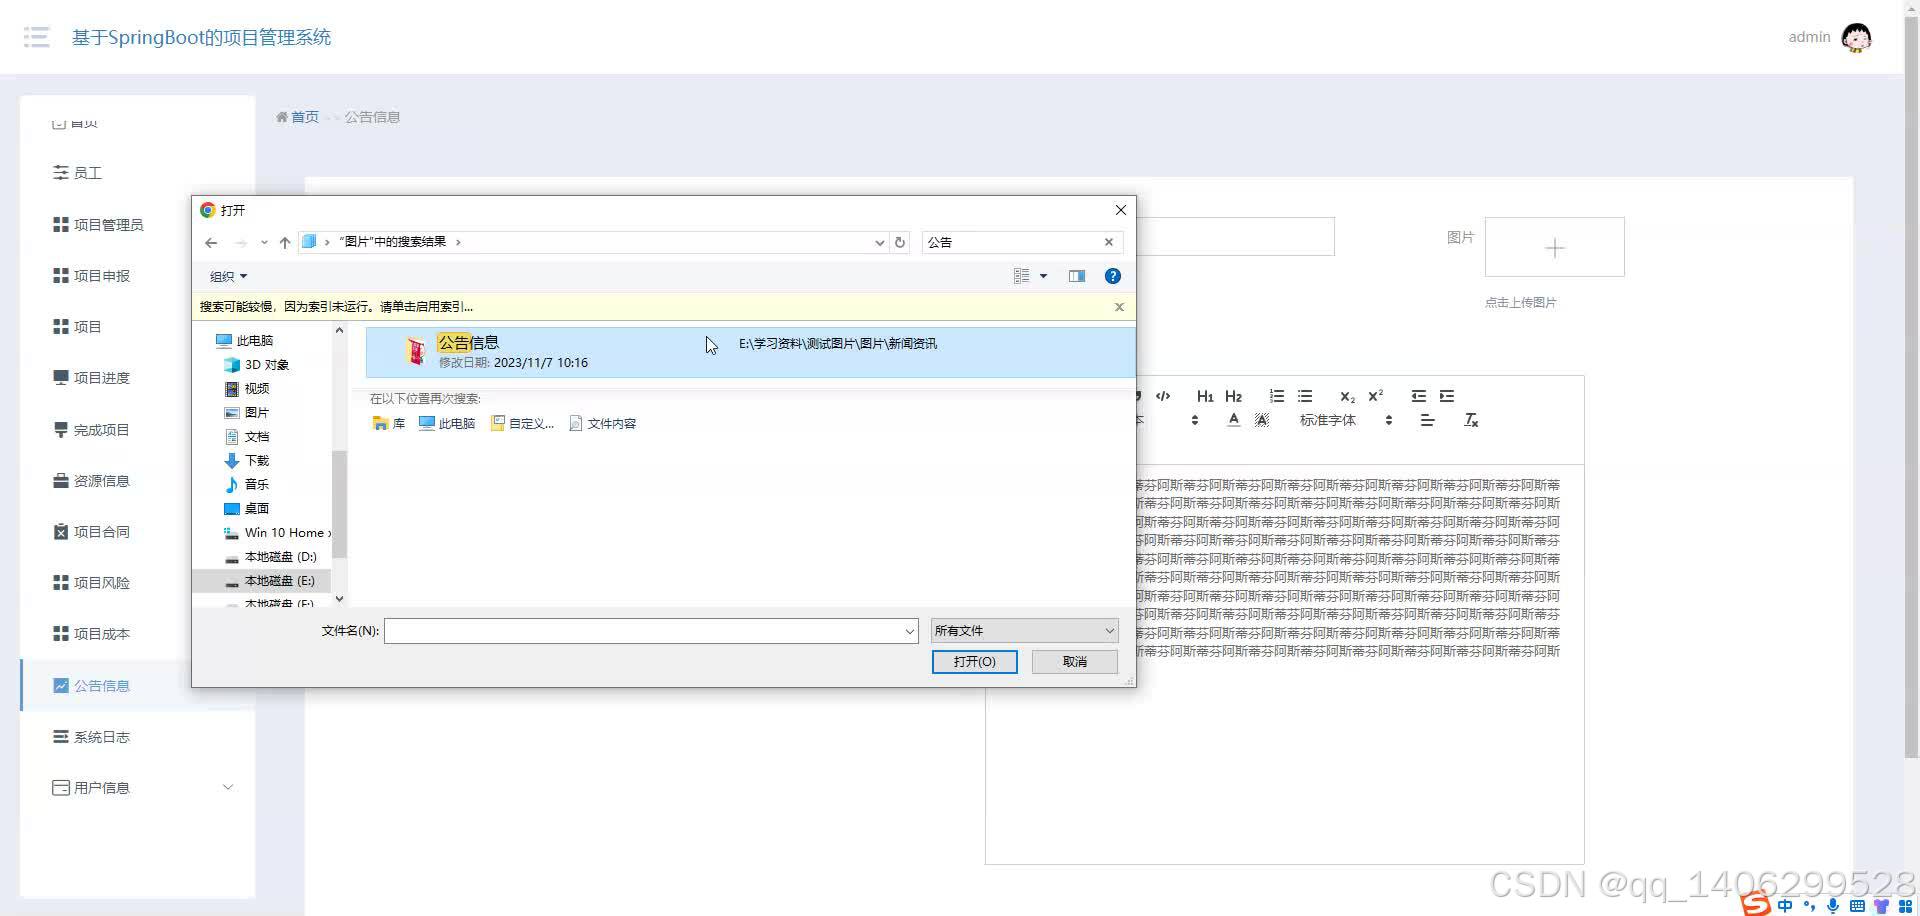
Task: Apply subscript formatting in editor
Action: 1348,396
